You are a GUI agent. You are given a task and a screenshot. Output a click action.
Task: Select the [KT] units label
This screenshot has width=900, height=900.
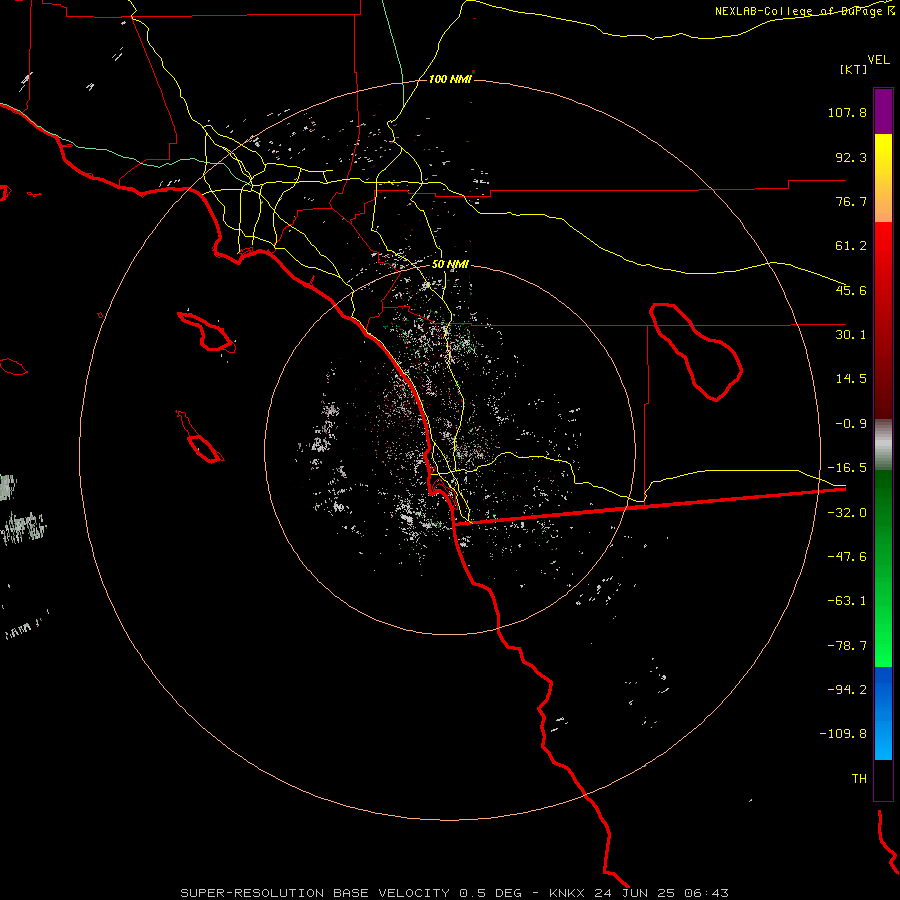pyautogui.click(x=853, y=69)
